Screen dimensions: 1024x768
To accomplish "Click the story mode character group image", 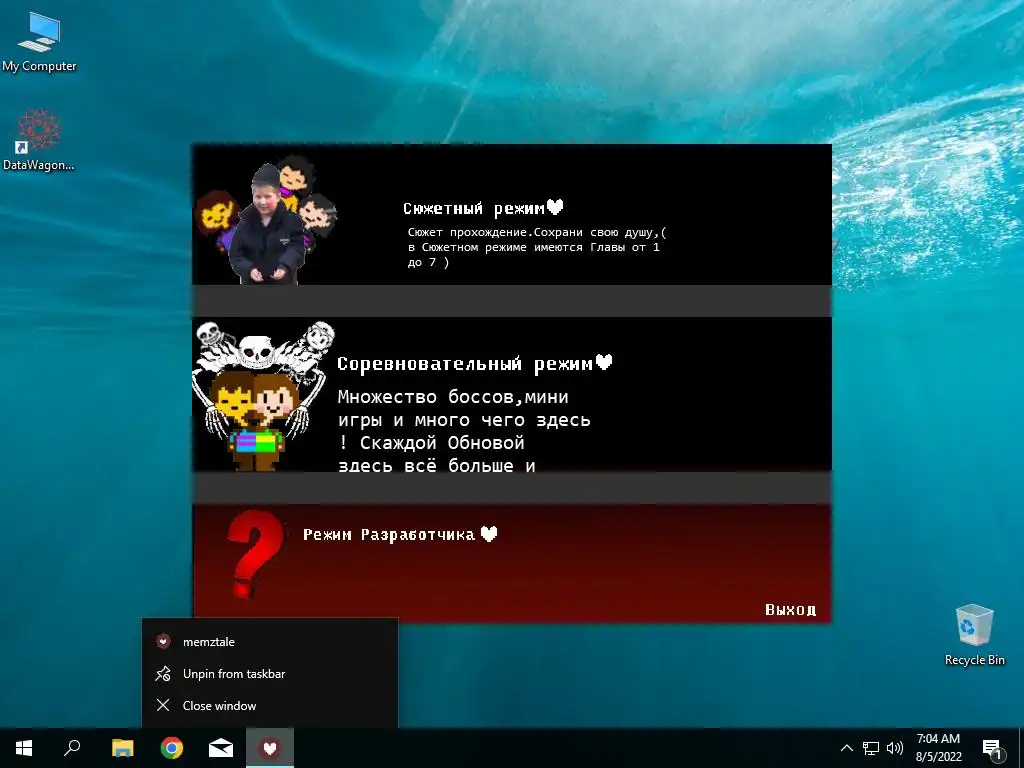I will pos(266,220).
